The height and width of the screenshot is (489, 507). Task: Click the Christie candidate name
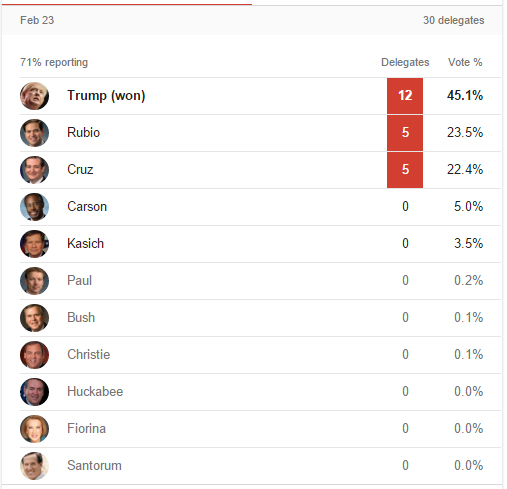(x=88, y=354)
